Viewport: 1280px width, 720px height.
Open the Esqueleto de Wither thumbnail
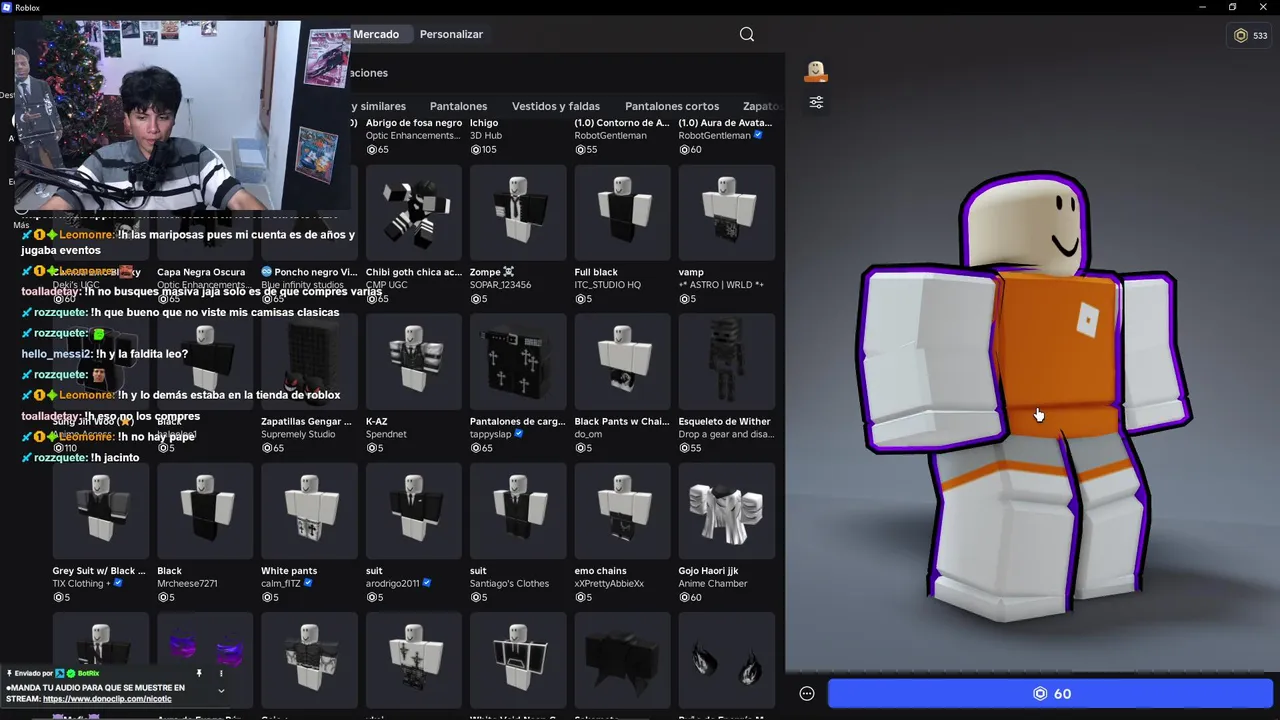tap(727, 362)
